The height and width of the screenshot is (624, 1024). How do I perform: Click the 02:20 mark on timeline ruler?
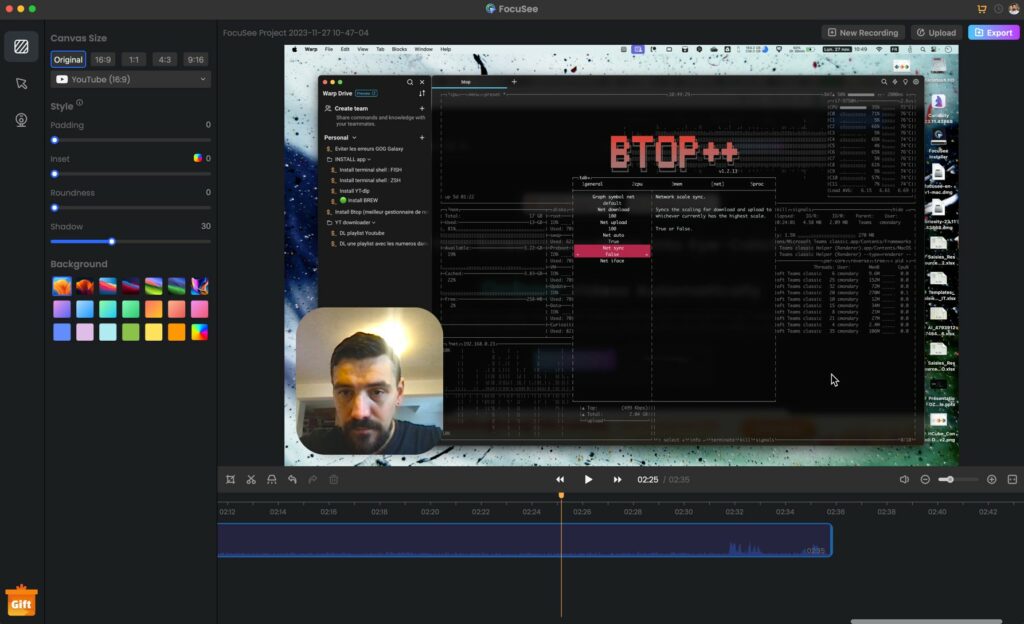click(430, 512)
